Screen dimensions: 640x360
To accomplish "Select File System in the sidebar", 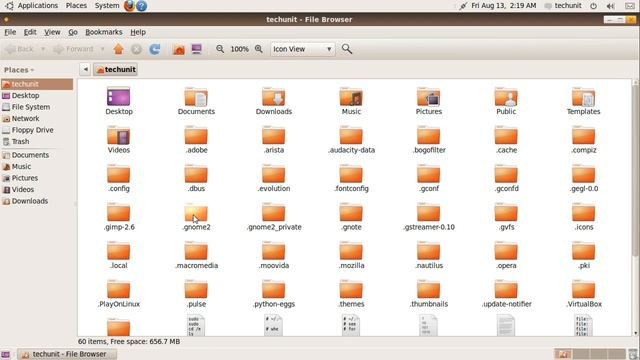I will coord(37,107).
